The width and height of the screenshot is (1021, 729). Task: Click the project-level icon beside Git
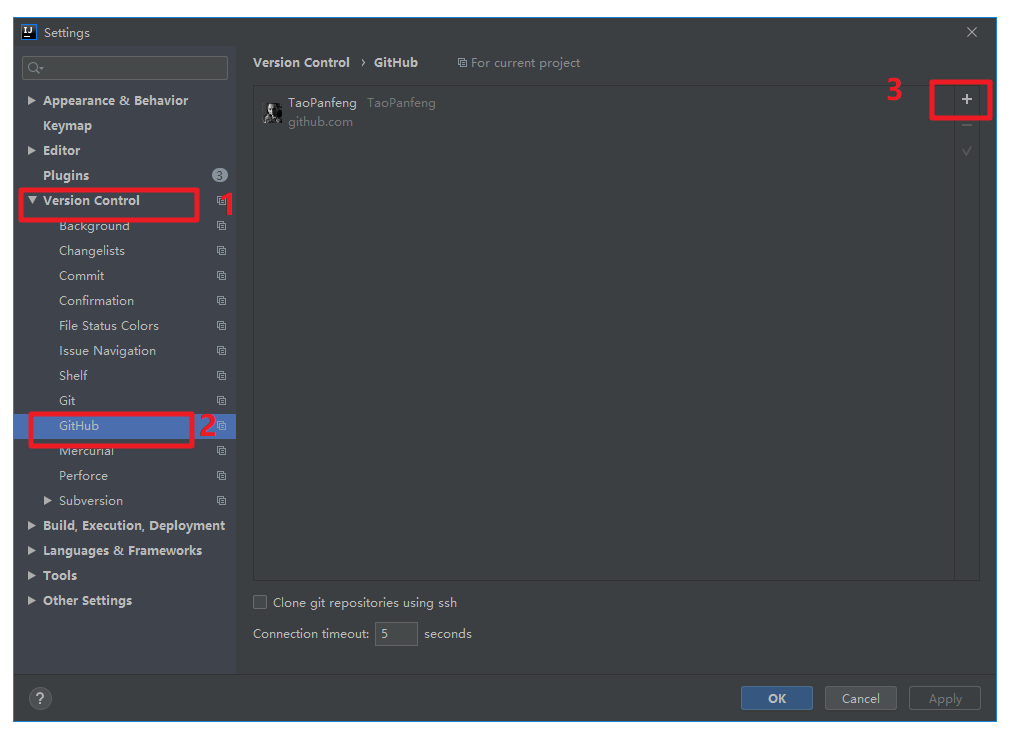click(x=221, y=400)
